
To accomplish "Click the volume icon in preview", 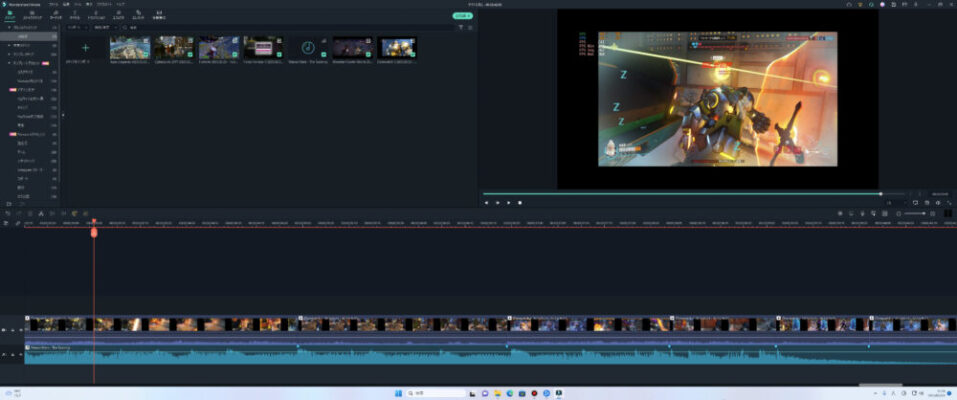I will click(938, 202).
